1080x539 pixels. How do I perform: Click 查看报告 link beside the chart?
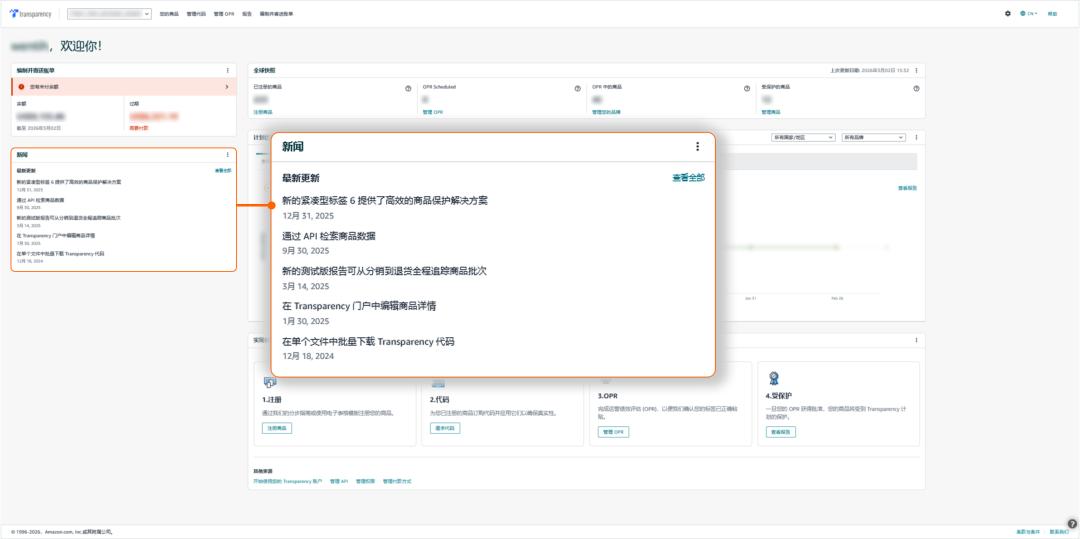click(907, 188)
